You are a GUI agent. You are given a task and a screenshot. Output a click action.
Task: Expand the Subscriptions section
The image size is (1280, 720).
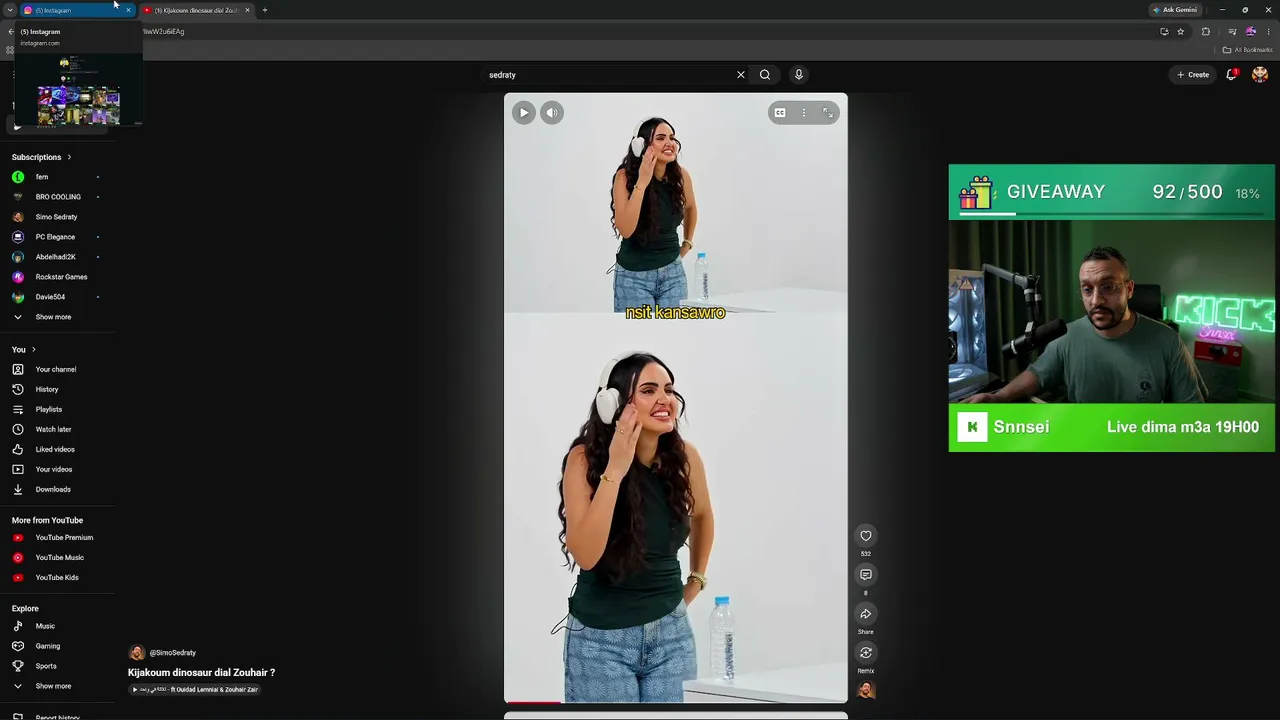(x=41, y=157)
